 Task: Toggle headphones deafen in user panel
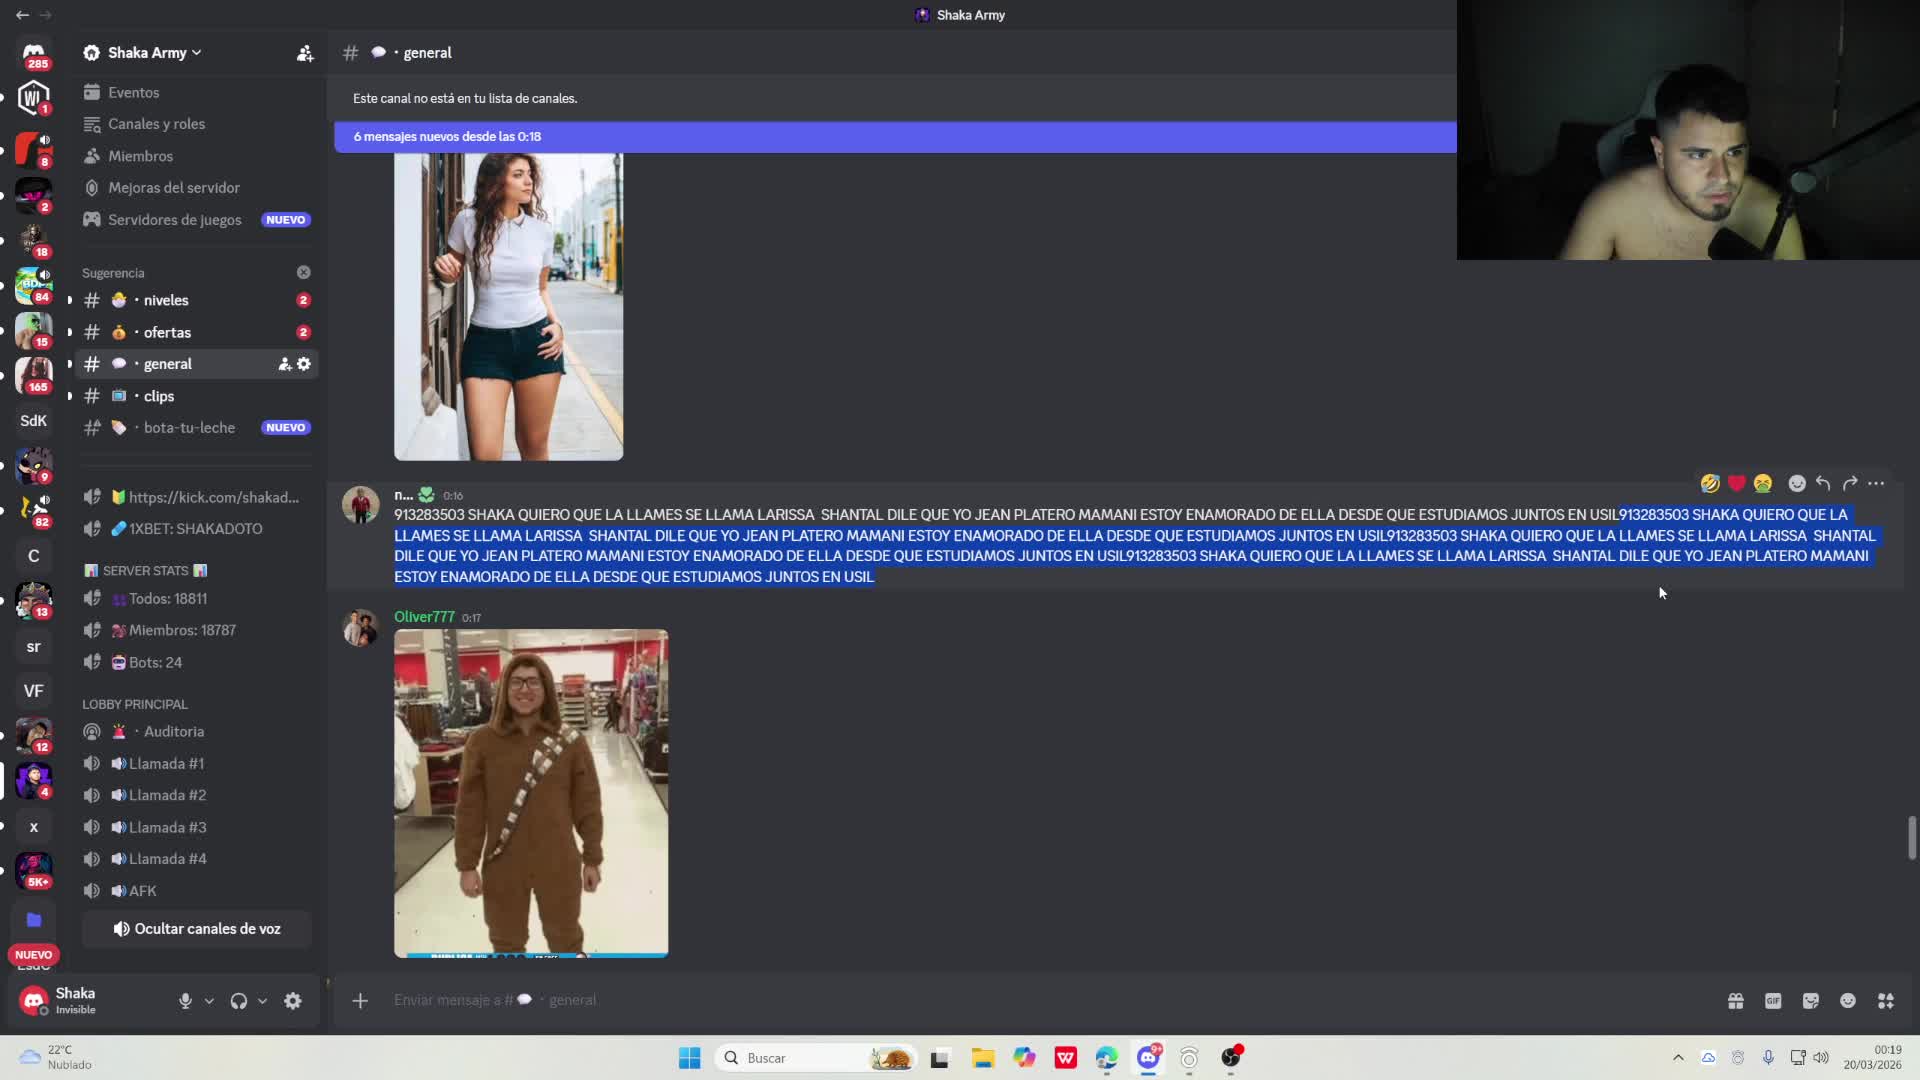[239, 1001]
